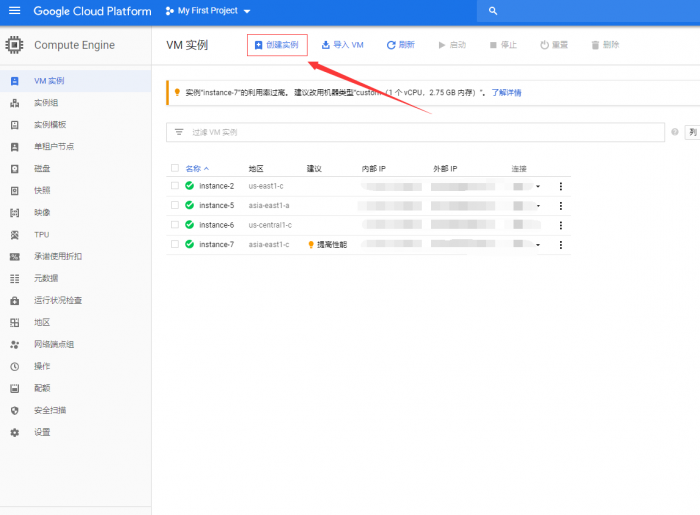Check the box for instance-2
Screen dimensions: 700x515
pos(175,186)
